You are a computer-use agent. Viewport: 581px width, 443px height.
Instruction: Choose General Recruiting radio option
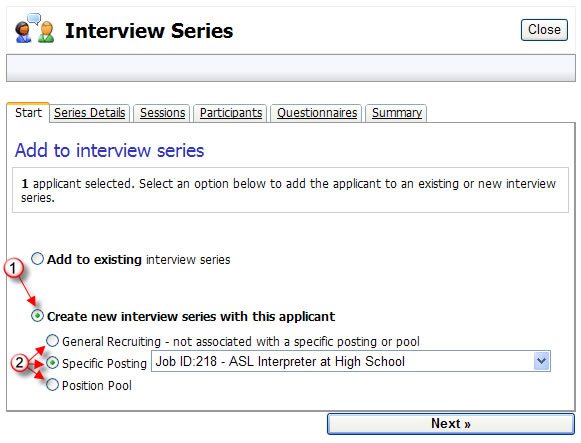52,340
